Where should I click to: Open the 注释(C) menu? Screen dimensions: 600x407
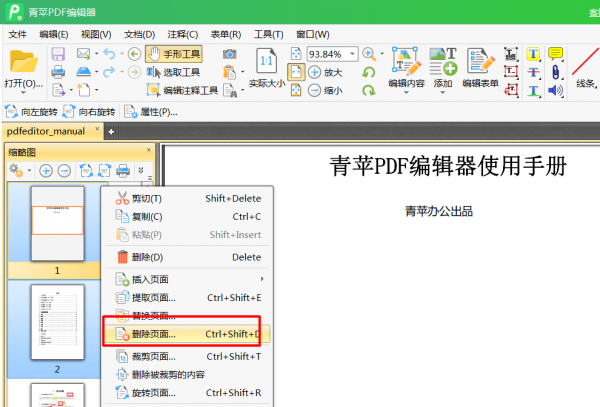(183, 34)
